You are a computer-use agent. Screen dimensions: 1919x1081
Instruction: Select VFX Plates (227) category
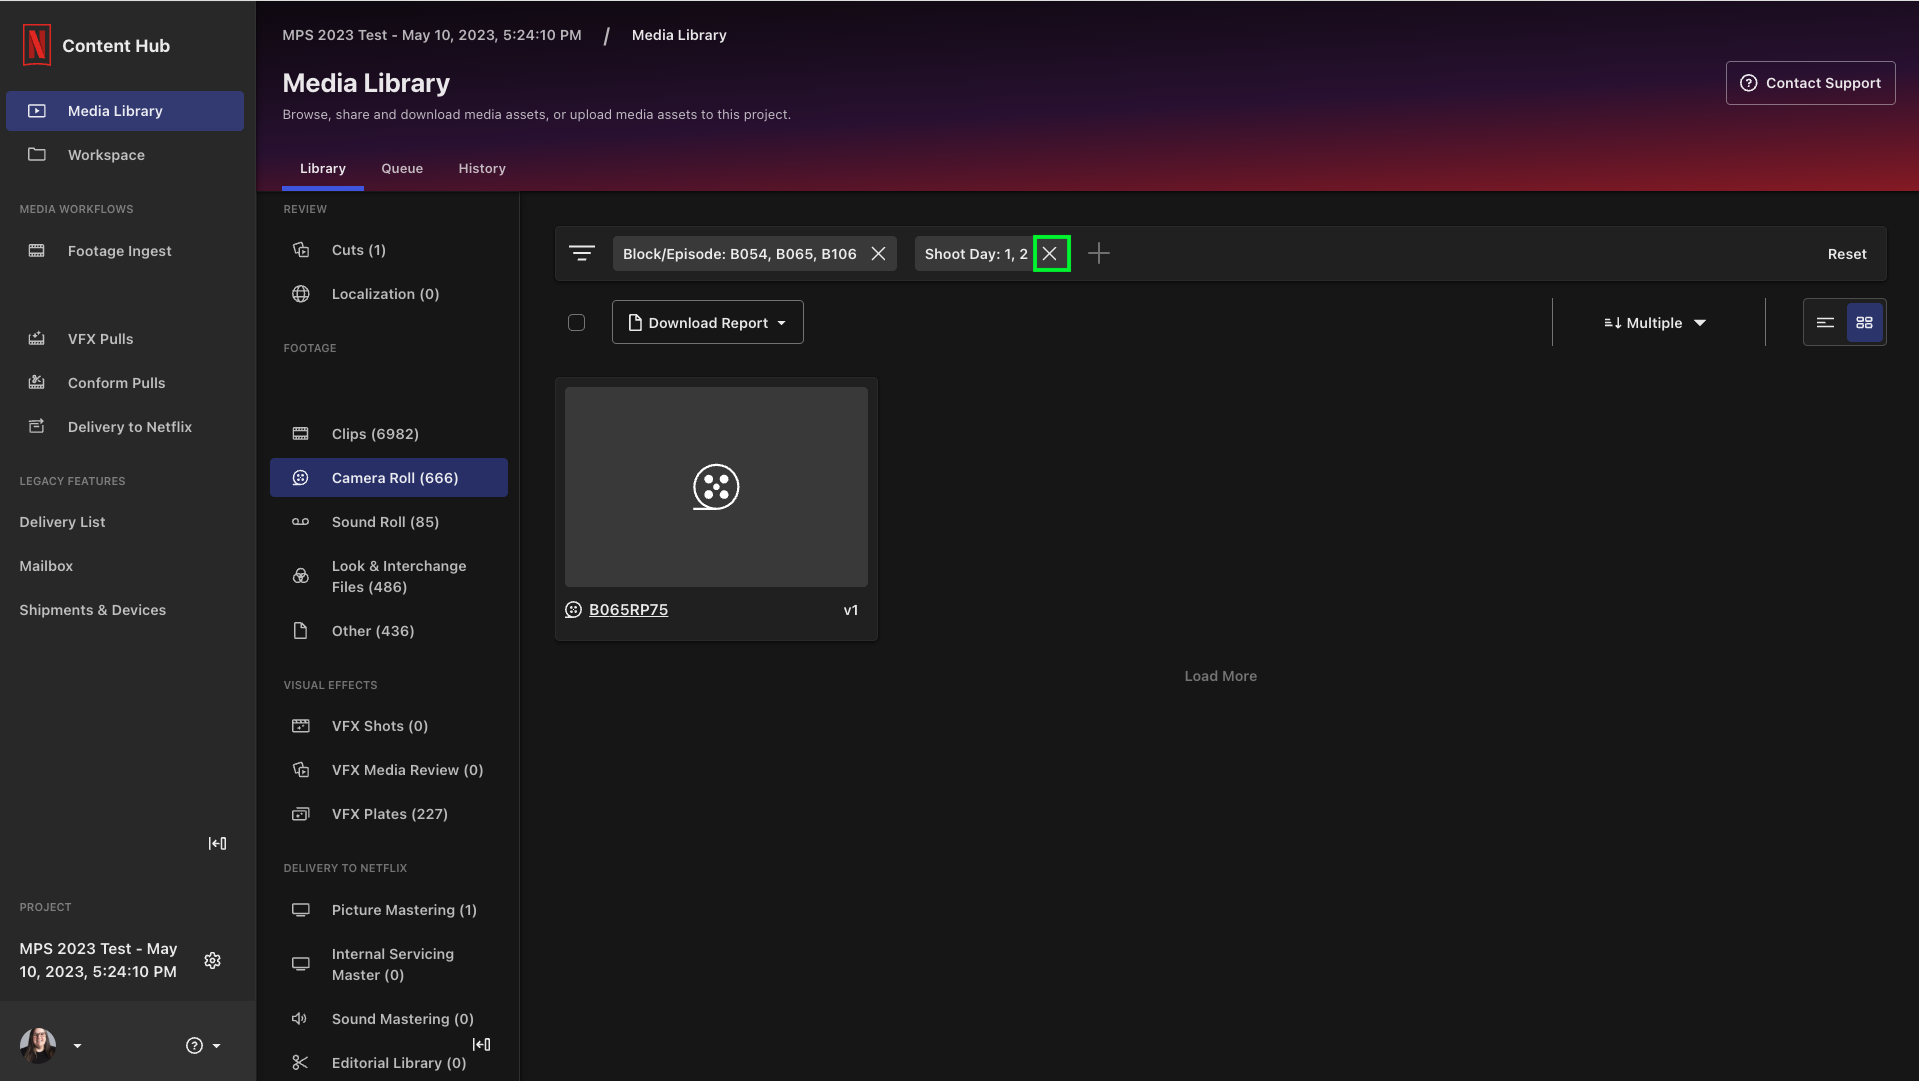[389, 814]
